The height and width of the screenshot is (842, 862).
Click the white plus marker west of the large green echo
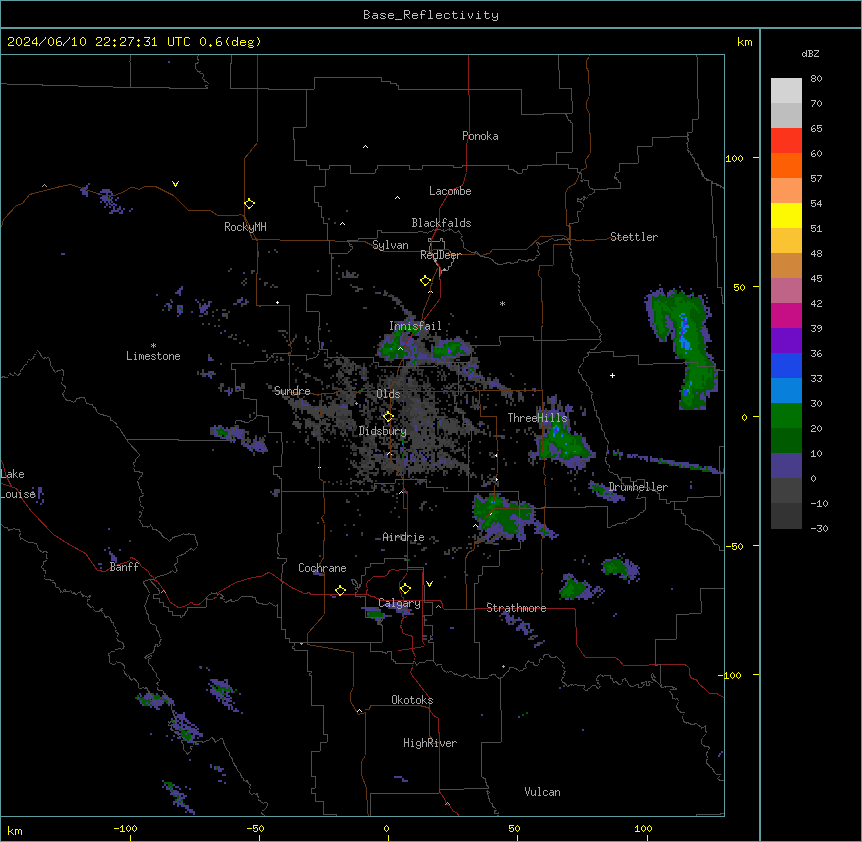[x=612, y=375]
